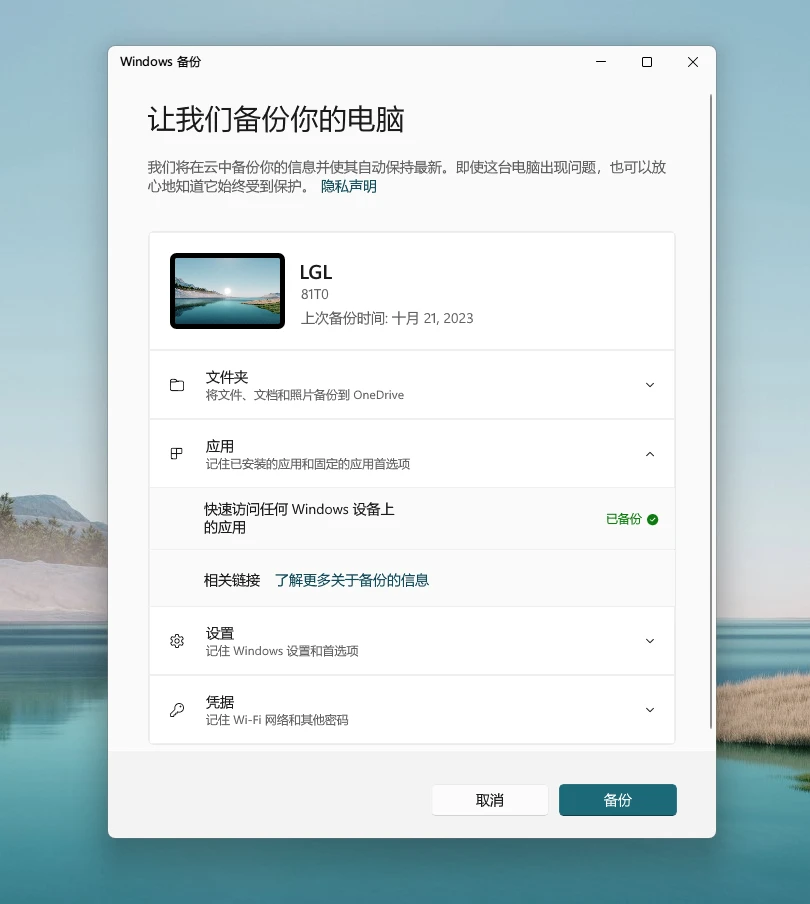Click the key icon beside 凭据

click(x=177, y=710)
